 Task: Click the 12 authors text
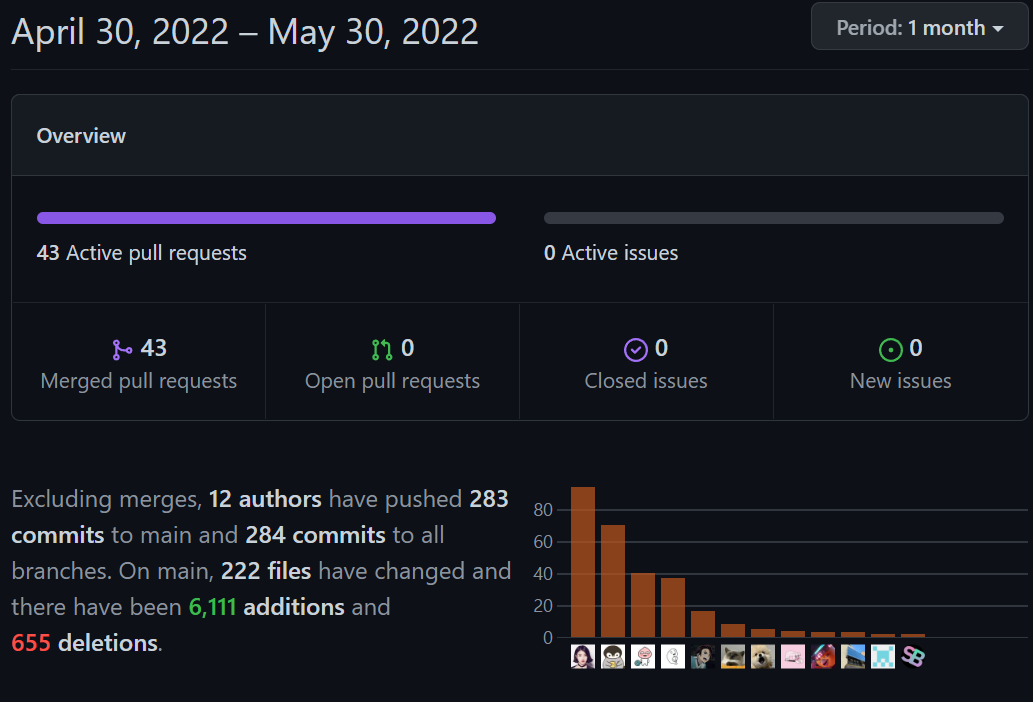(265, 499)
